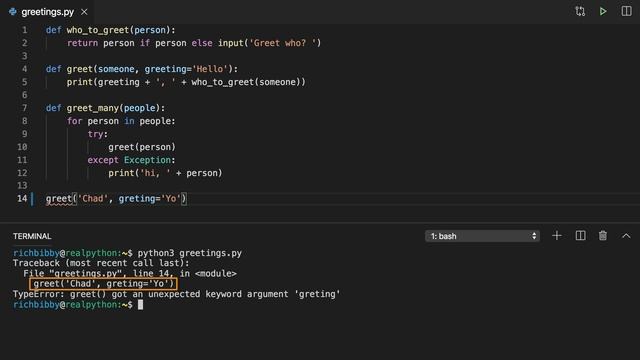Click 'except Exception:' on line 11
Image resolution: width=640 pixels, height=360 pixels.
coord(131,160)
